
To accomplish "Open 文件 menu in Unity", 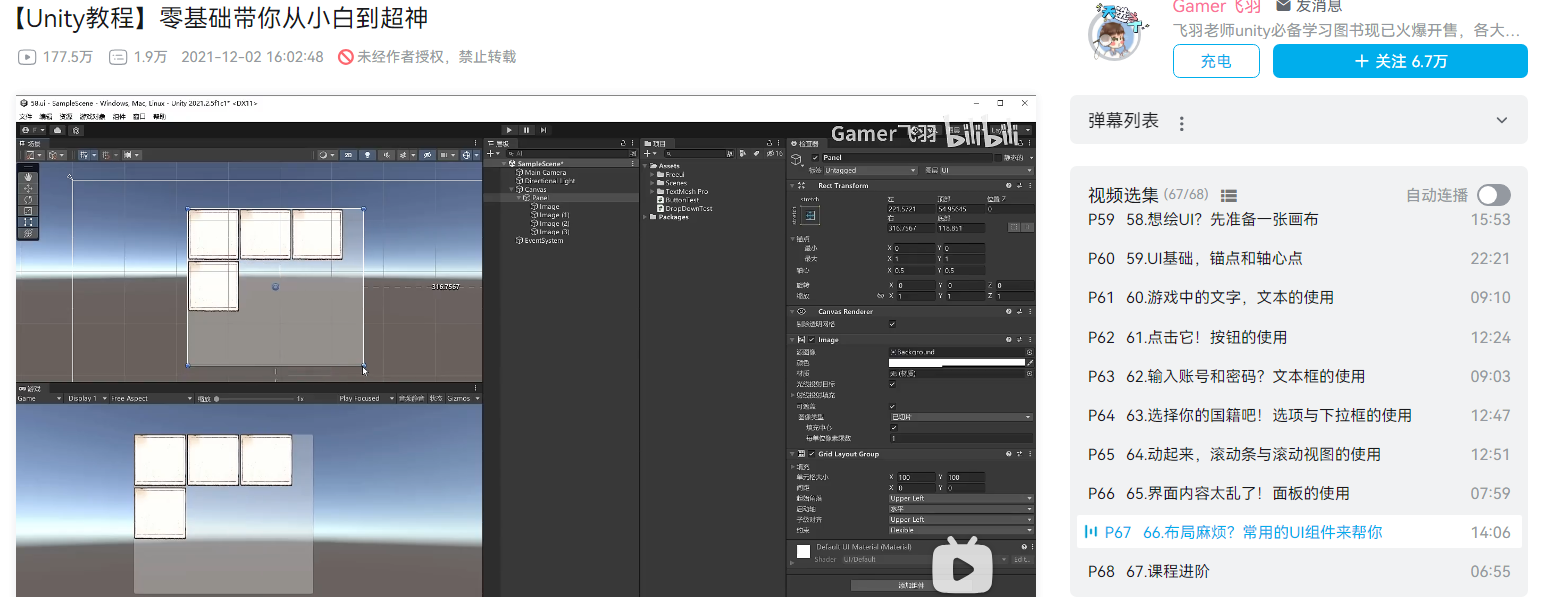I will coord(25,116).
